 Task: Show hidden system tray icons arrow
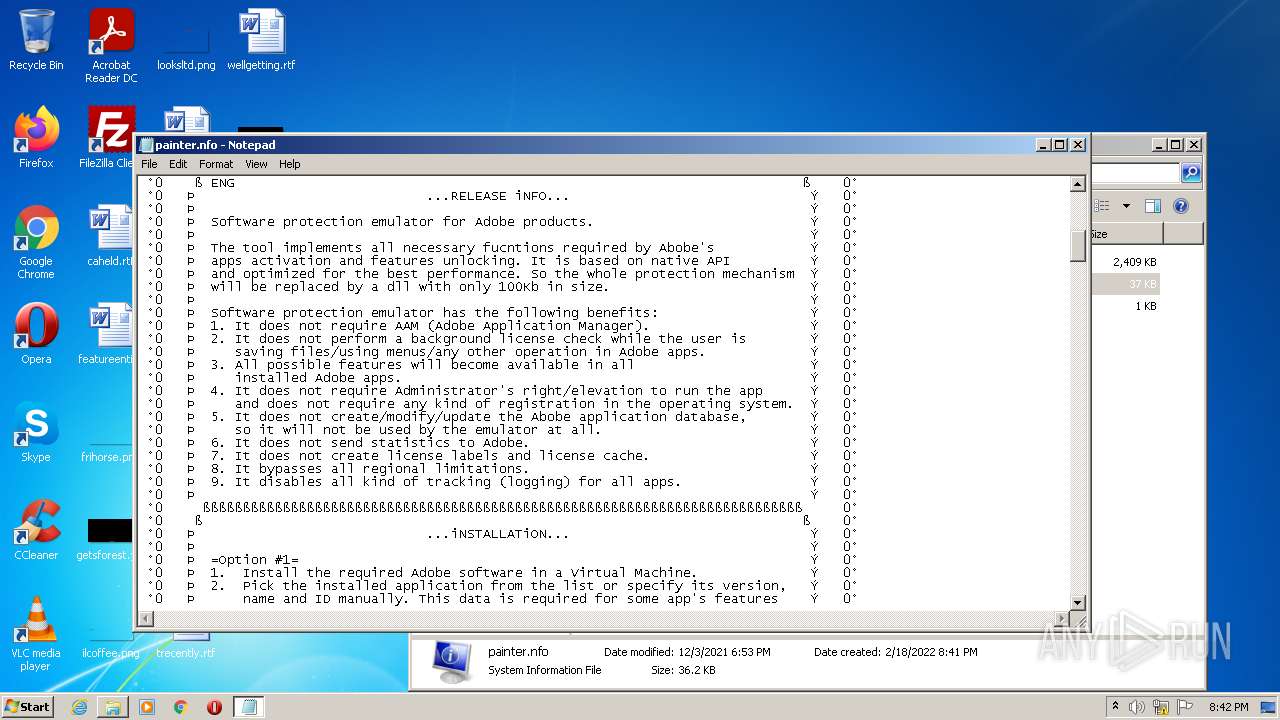[x=1116, y=707]
